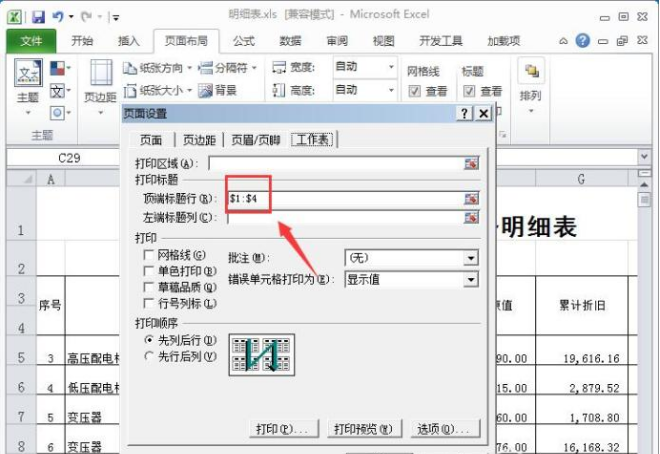The width and height of the screenshot is (660, 454).
Task: Open the Themes (主题) gallery icon
Action: pyautogui.click(x=28, y=73)
